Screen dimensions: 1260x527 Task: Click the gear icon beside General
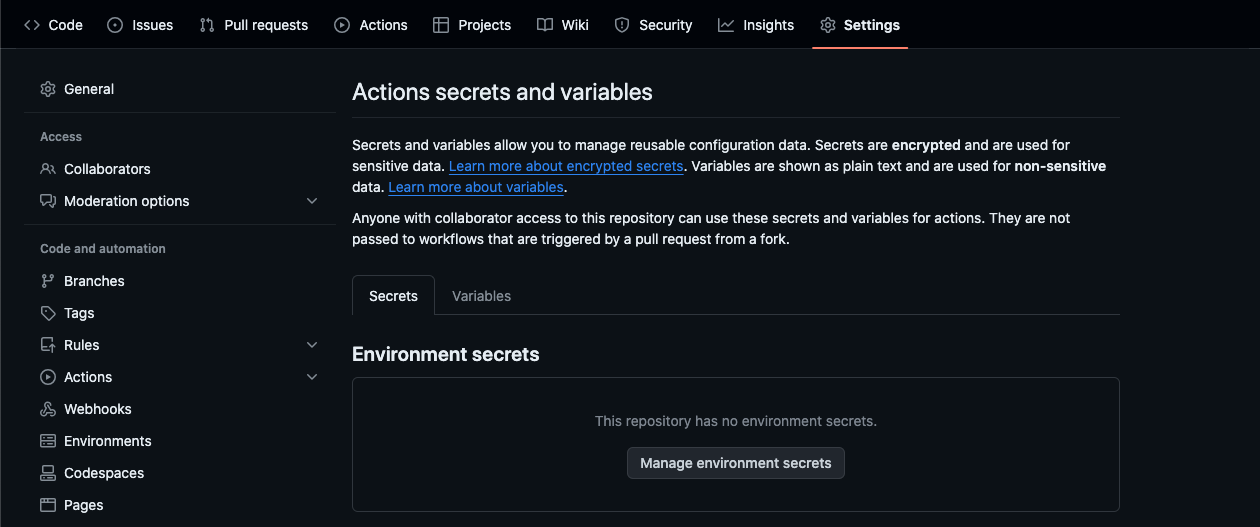tap(48, 89)
